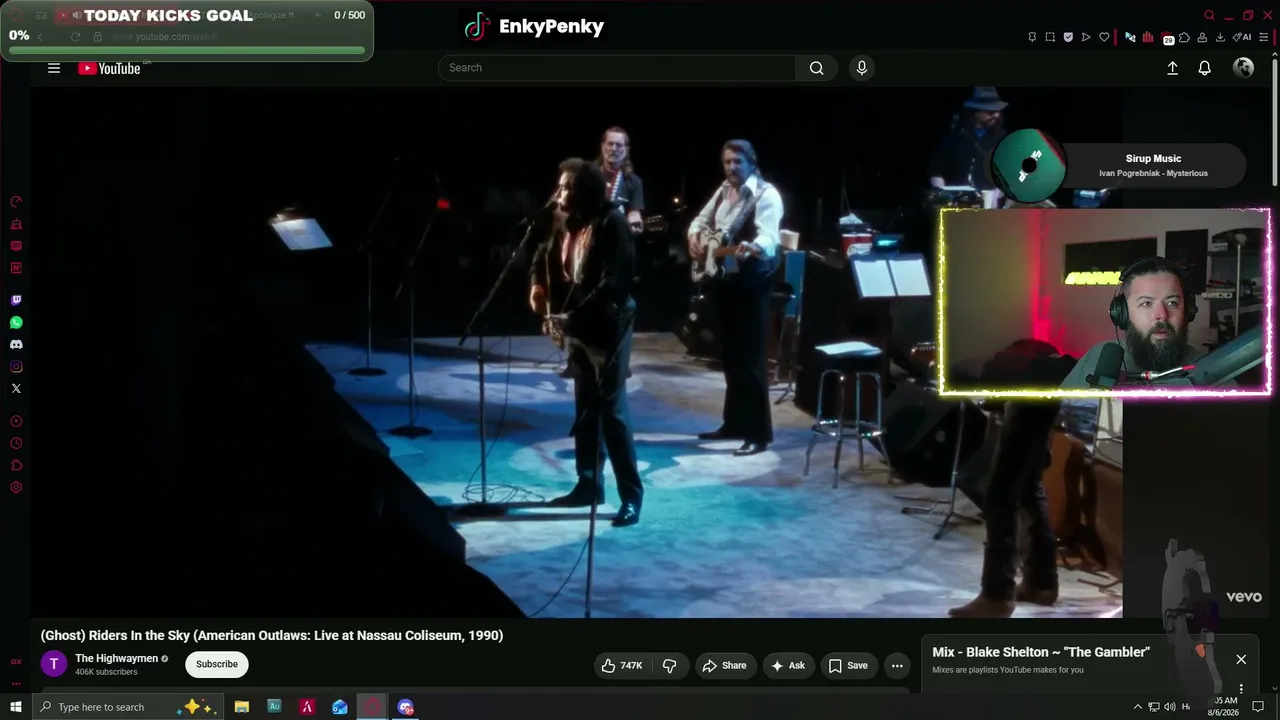This screenshot has width=1280, height=720.
Task: Open more actions three-dot menu
Action: (x=897, y=666)
